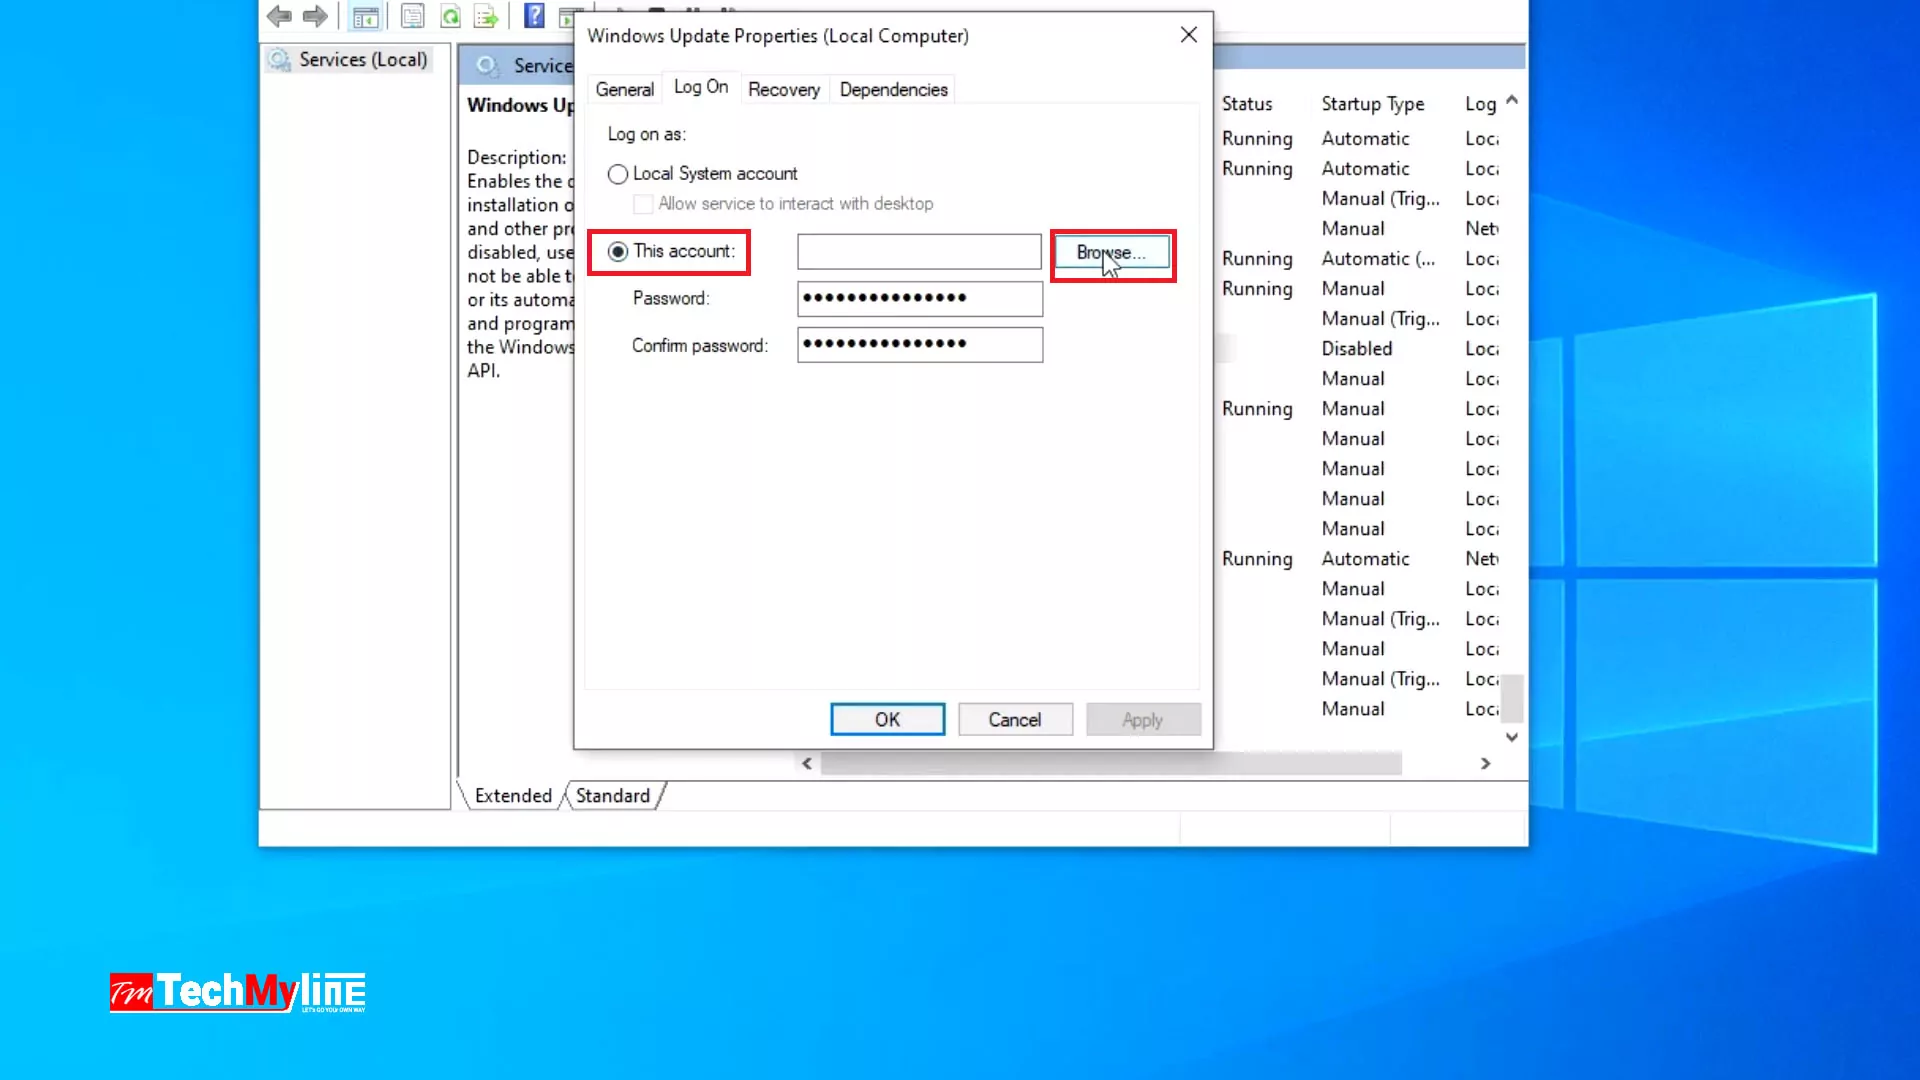The image size is (1920, 1080).
Task: Click the green Refresh toolbar icon
Action: pyautogui.click(x=450, y=16)
